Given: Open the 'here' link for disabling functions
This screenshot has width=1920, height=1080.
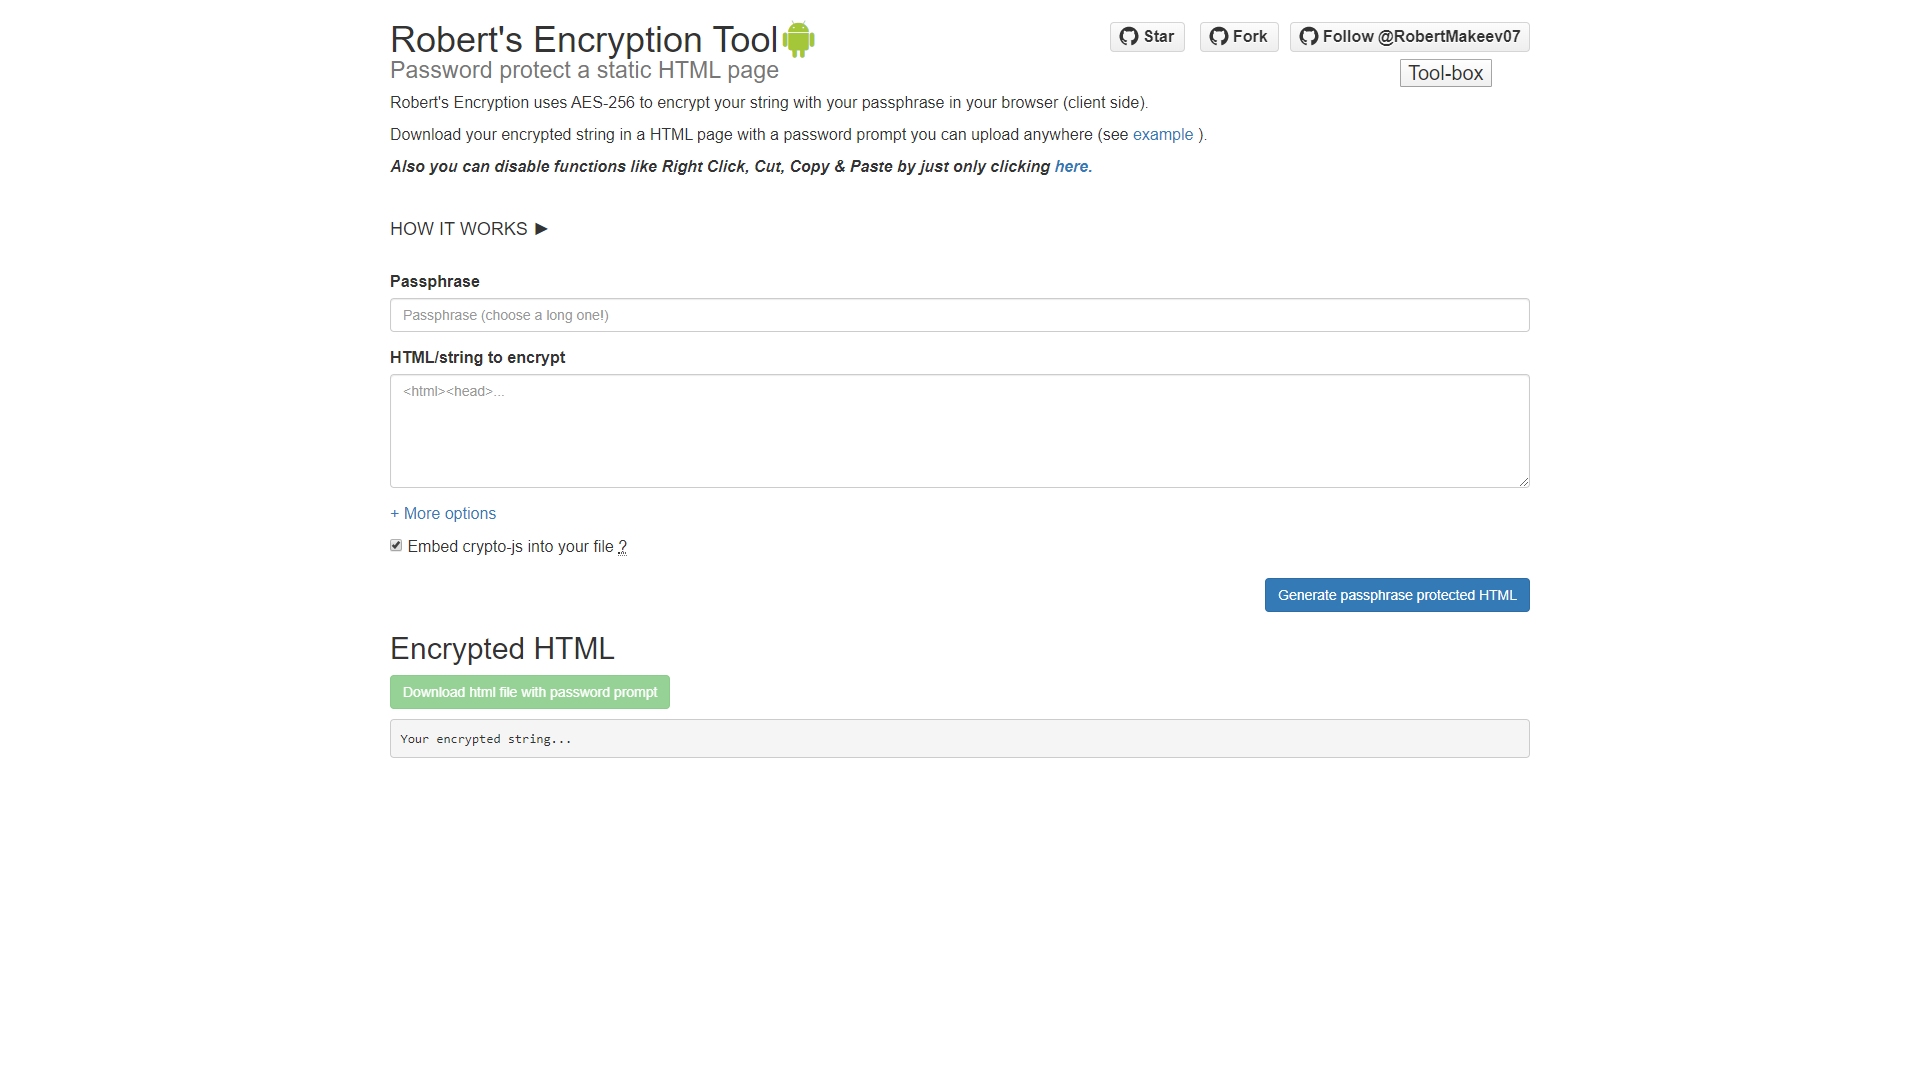Looking at the screenshot, I should pos(1071,167).
